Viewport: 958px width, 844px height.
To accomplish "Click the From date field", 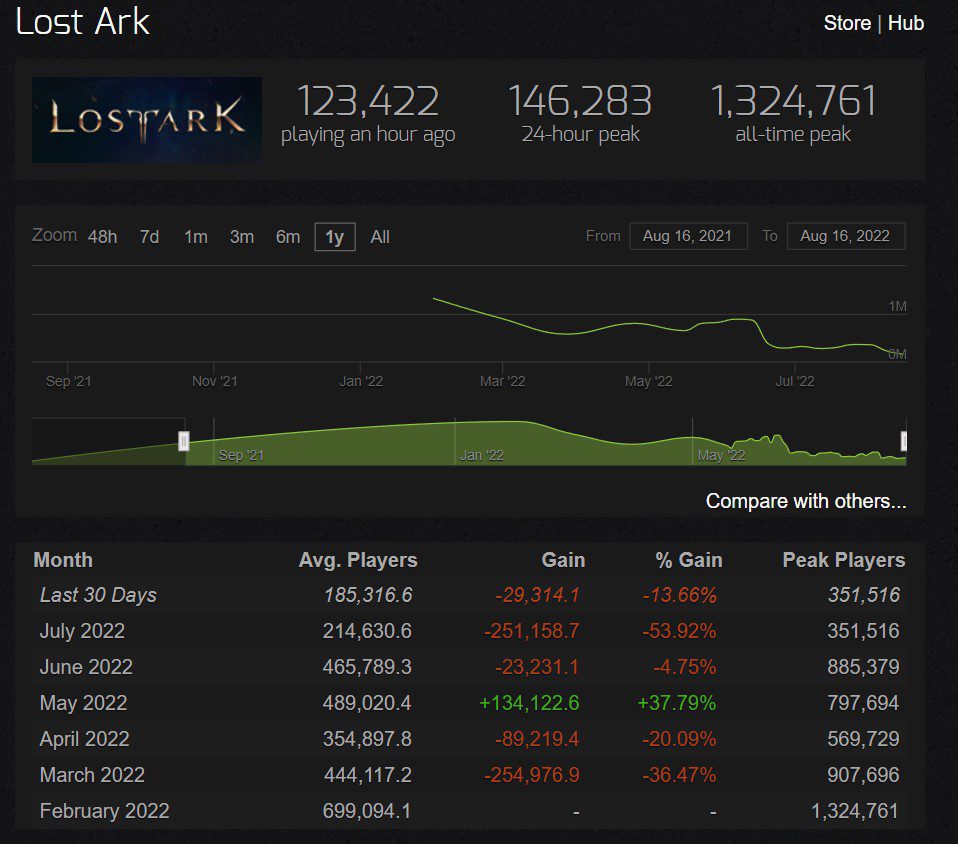I will 688,236.
